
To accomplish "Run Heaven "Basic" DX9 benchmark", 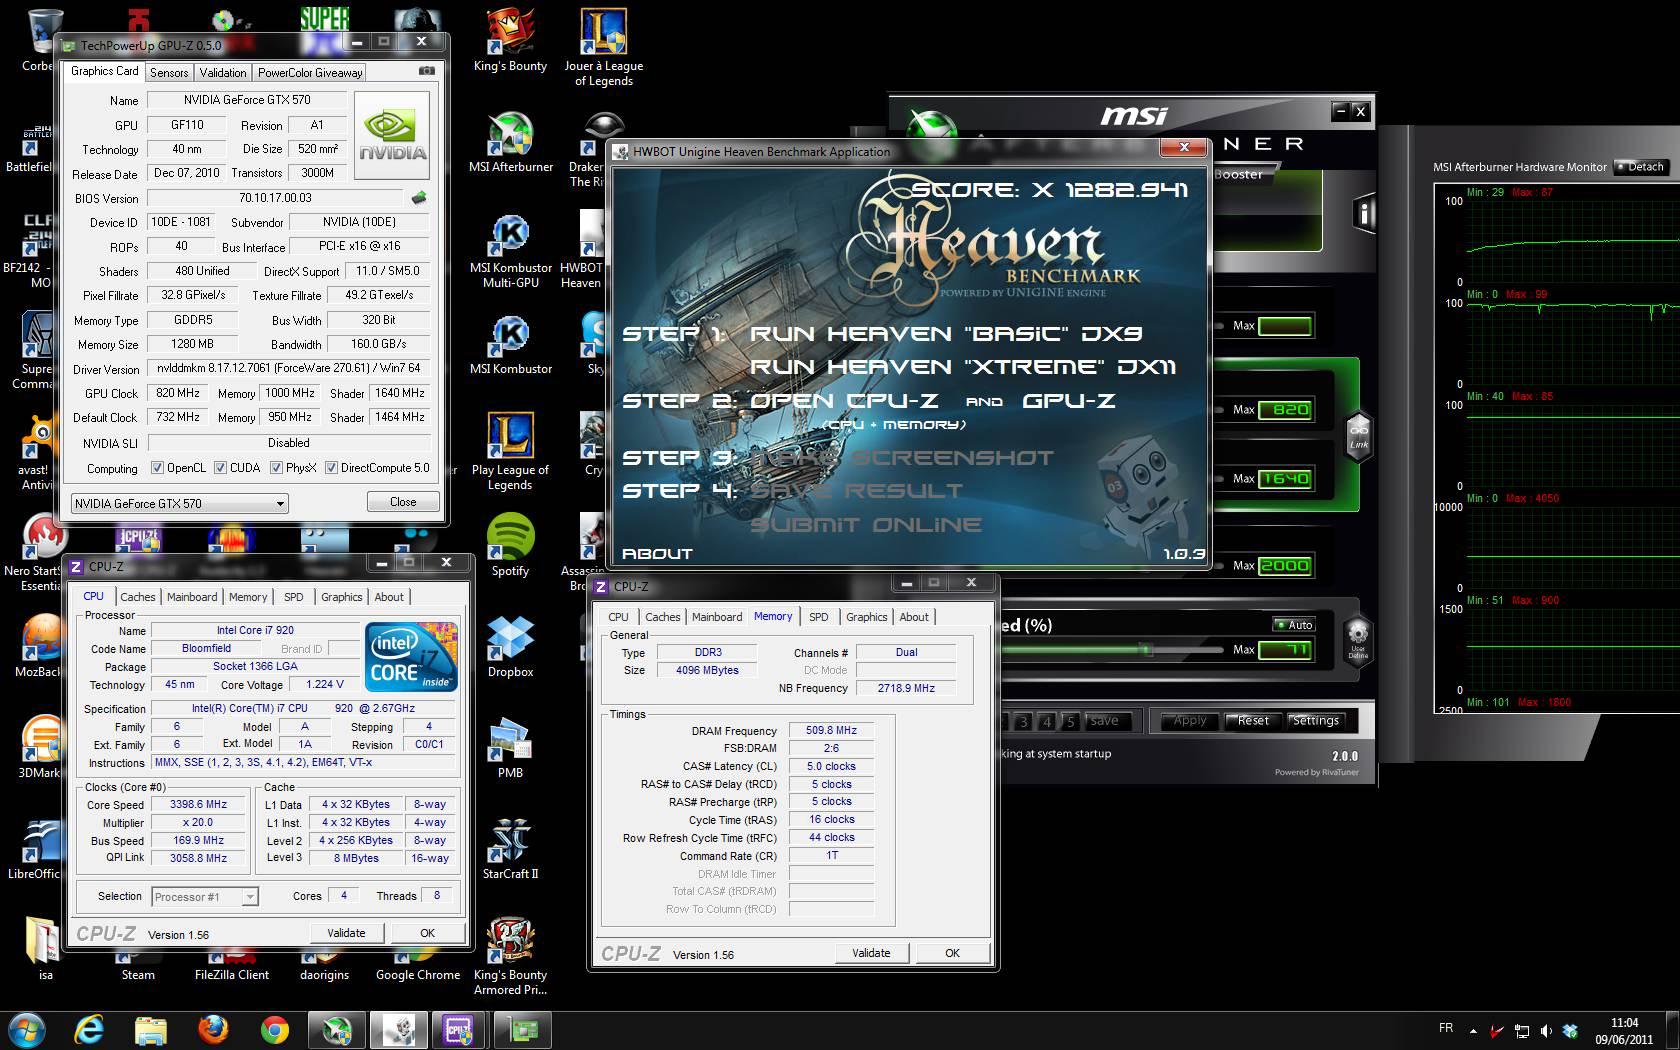I will click(946, 334).
